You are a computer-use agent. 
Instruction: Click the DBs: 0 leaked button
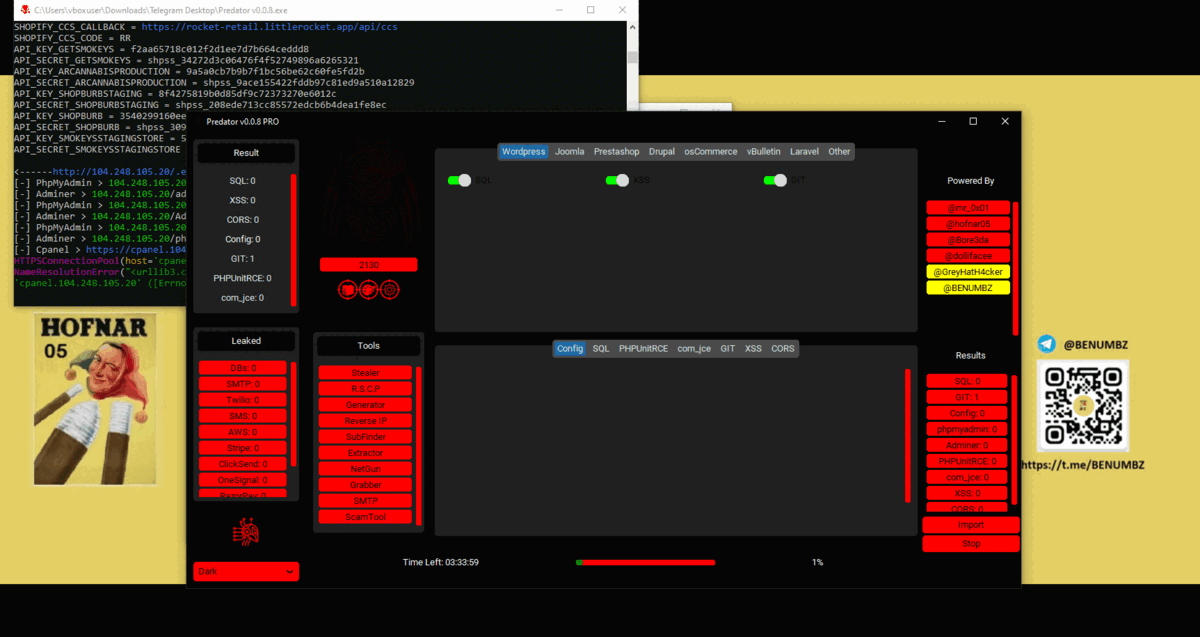coord(243,368)
